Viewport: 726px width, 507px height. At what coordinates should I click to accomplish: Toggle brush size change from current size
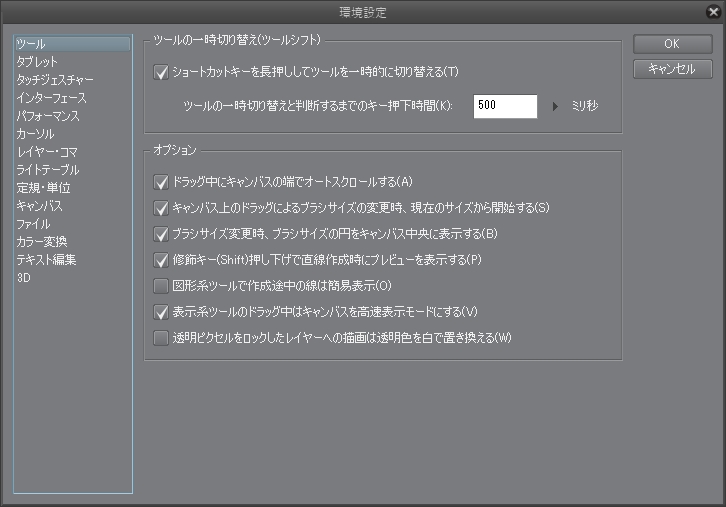(161, 208)
